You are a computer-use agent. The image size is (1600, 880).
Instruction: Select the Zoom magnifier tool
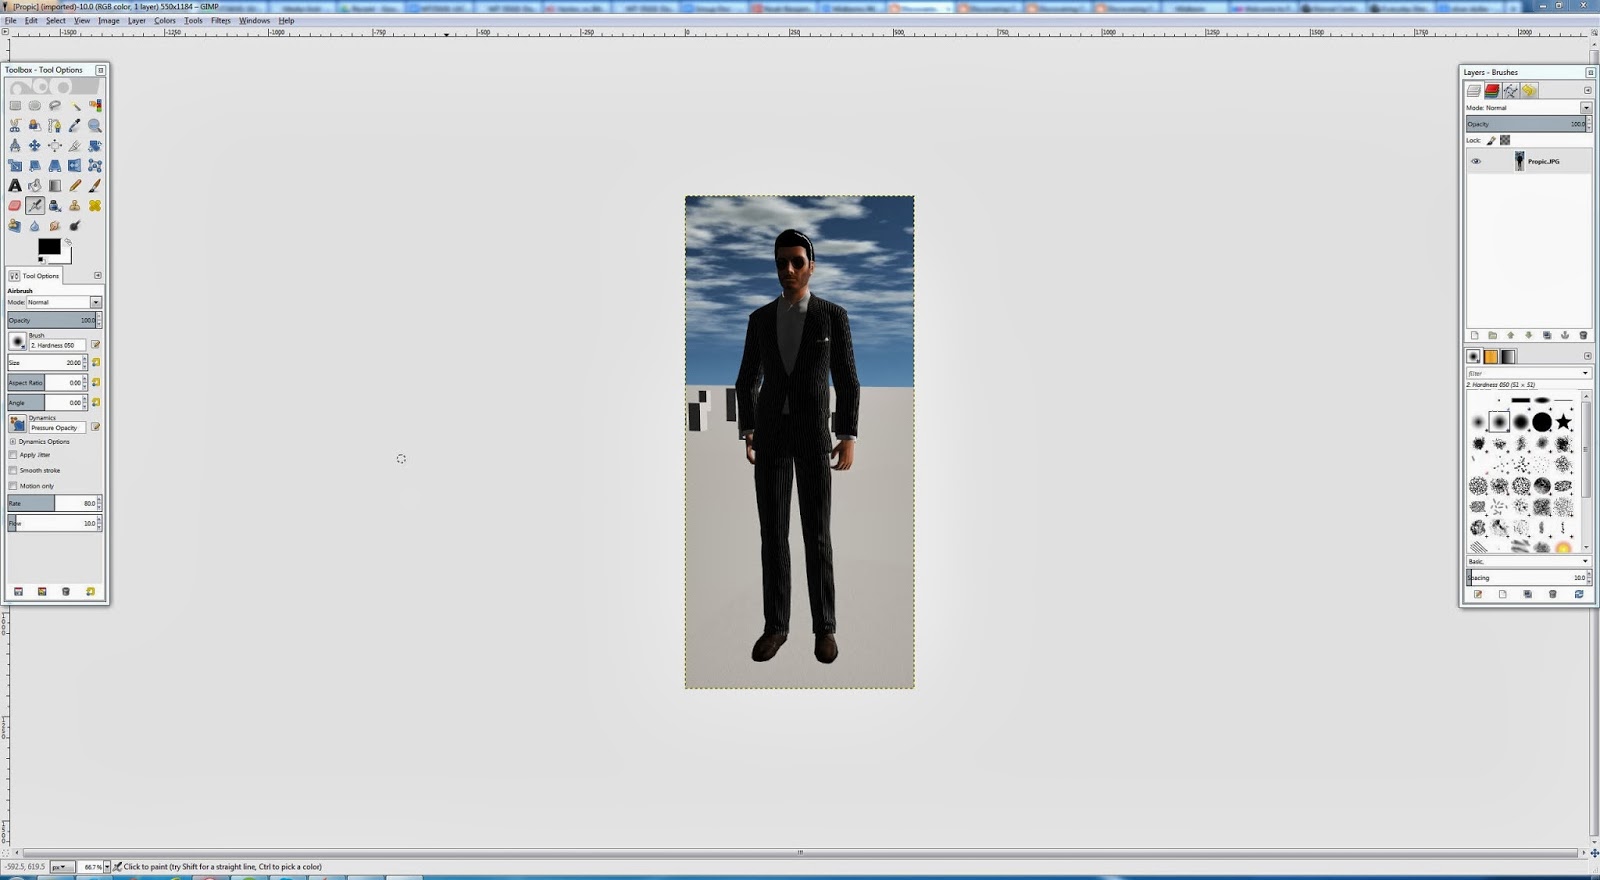click(95, 125)
